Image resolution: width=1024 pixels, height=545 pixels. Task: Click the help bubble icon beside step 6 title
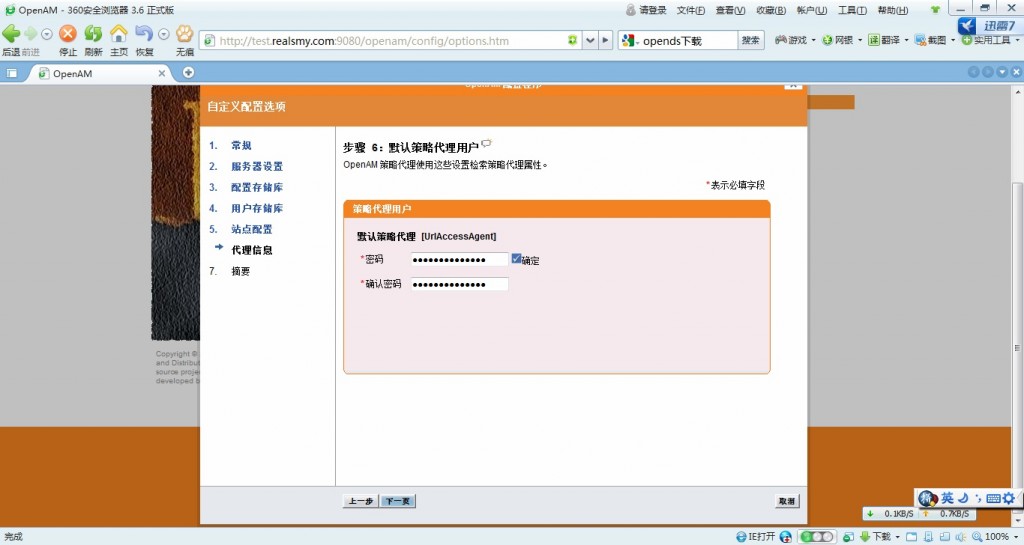click(x=487, y=144)
